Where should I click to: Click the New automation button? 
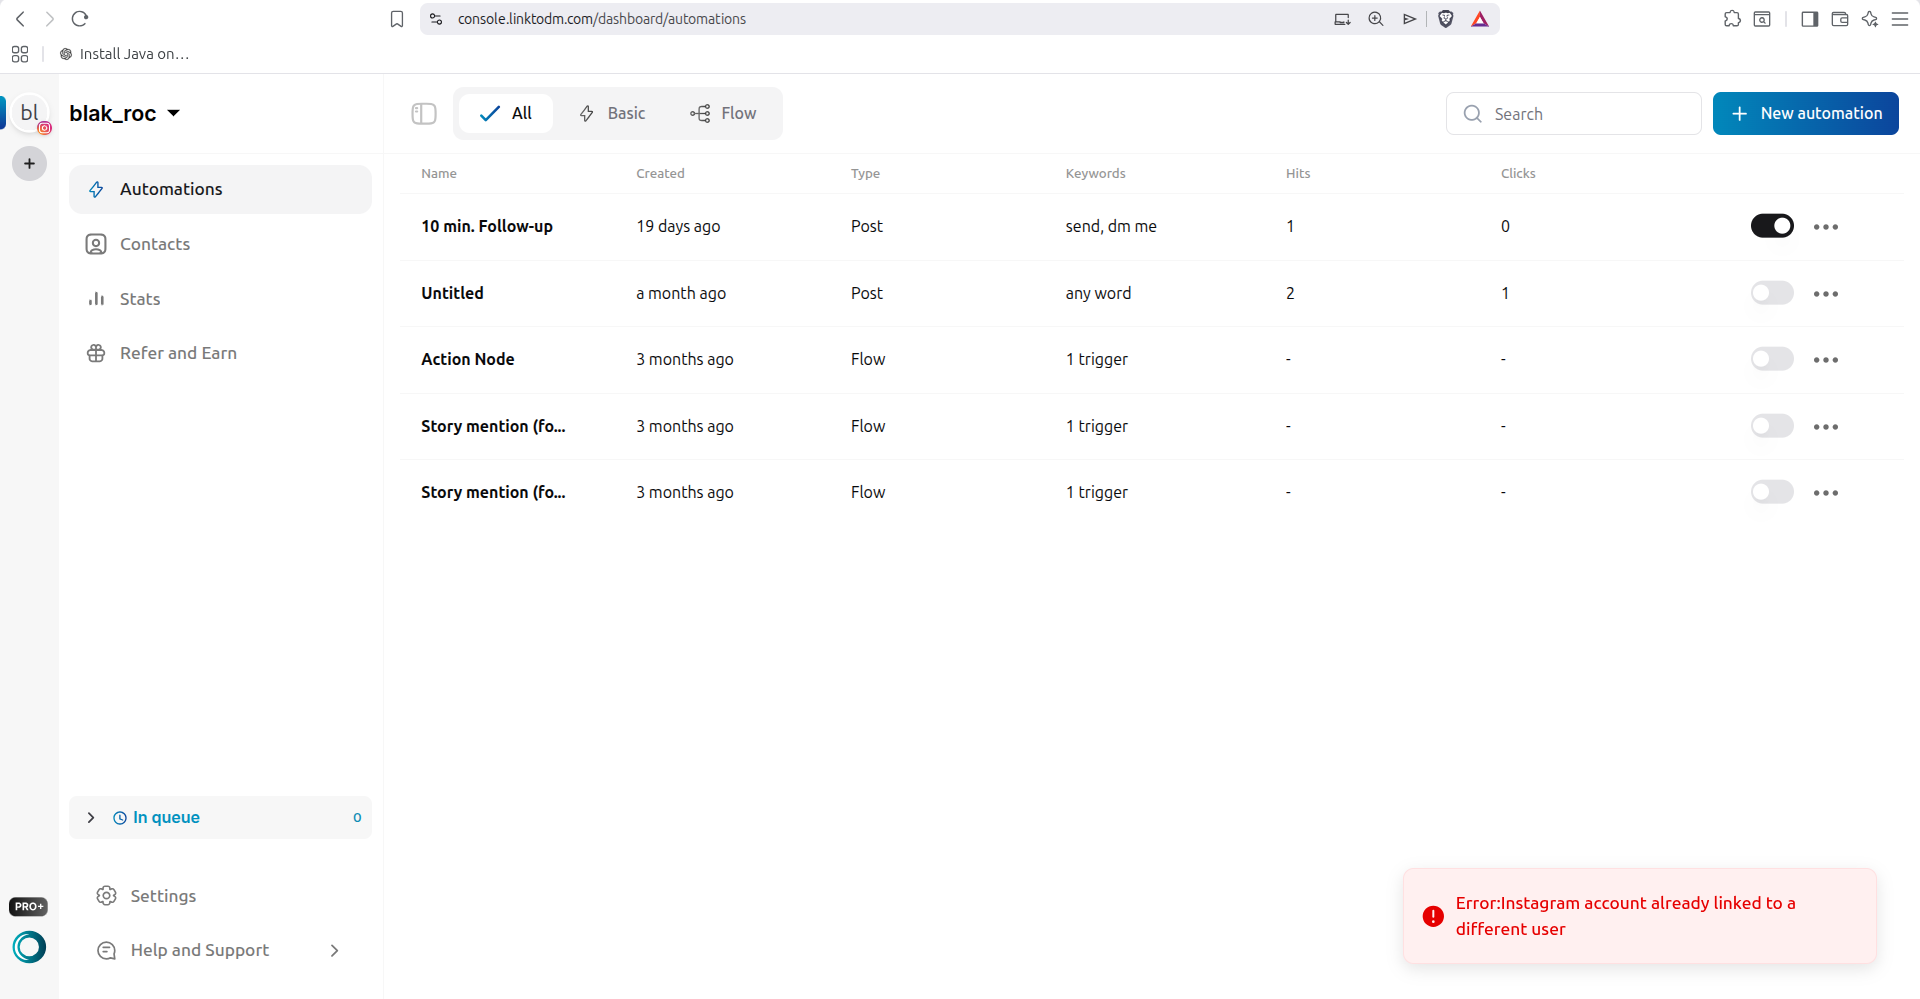pyautogui.click(x=1805, y=114)
